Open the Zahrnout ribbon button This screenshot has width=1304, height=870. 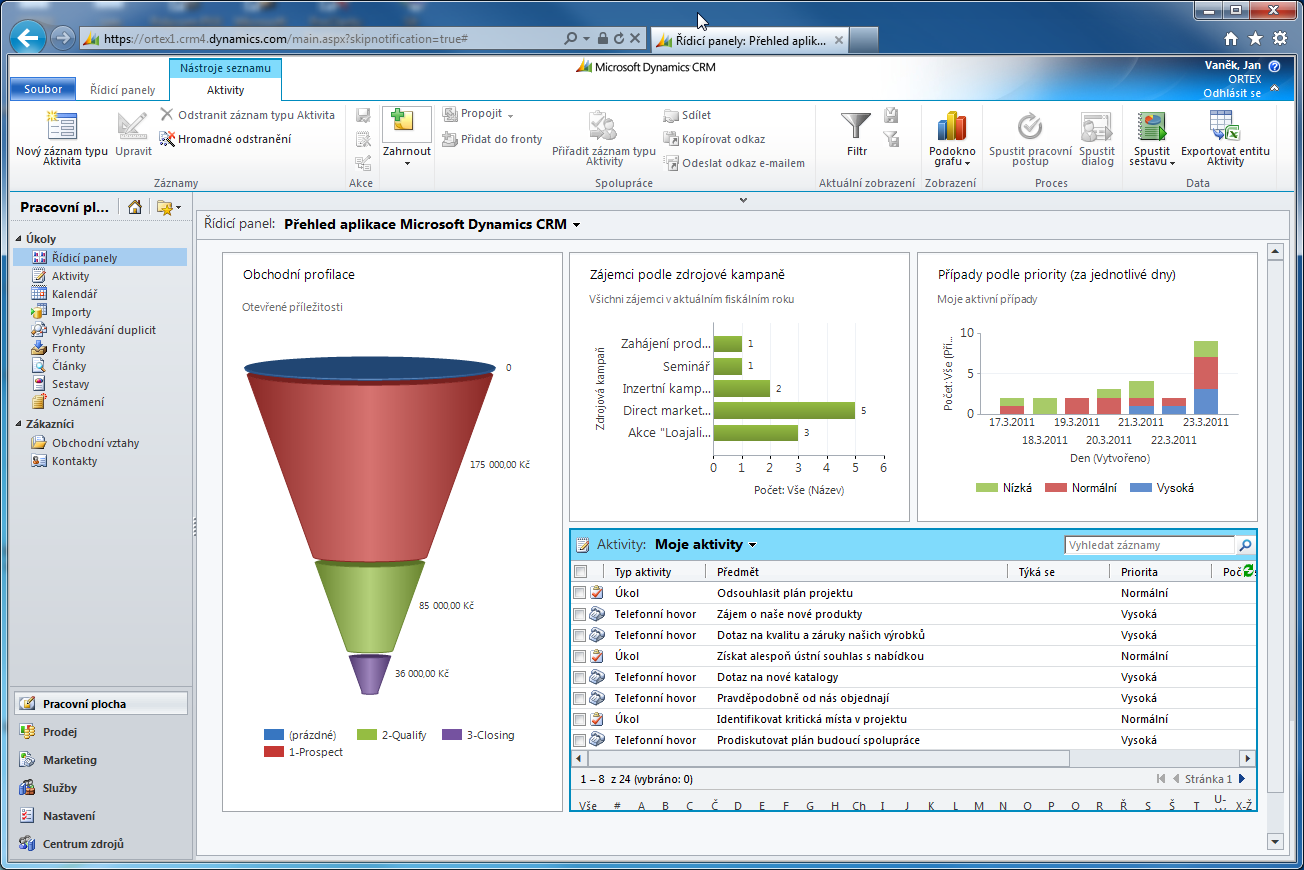407,137
